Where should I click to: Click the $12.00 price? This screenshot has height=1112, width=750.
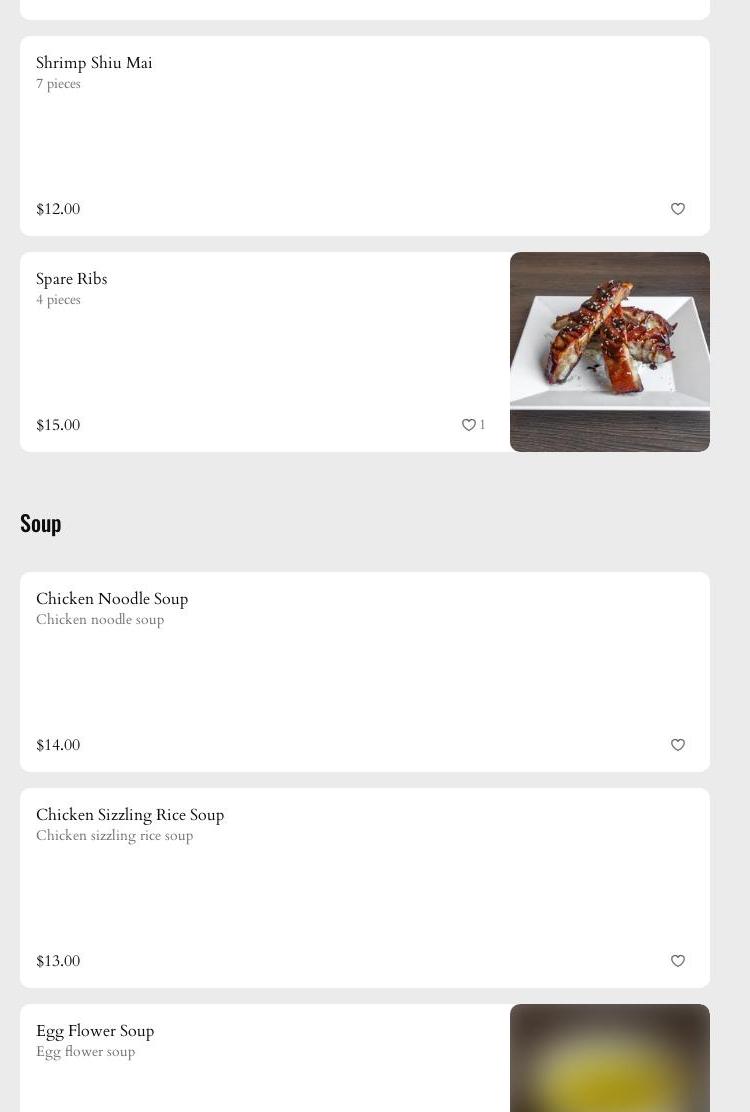pyautogui.click(x=58, y=209)
